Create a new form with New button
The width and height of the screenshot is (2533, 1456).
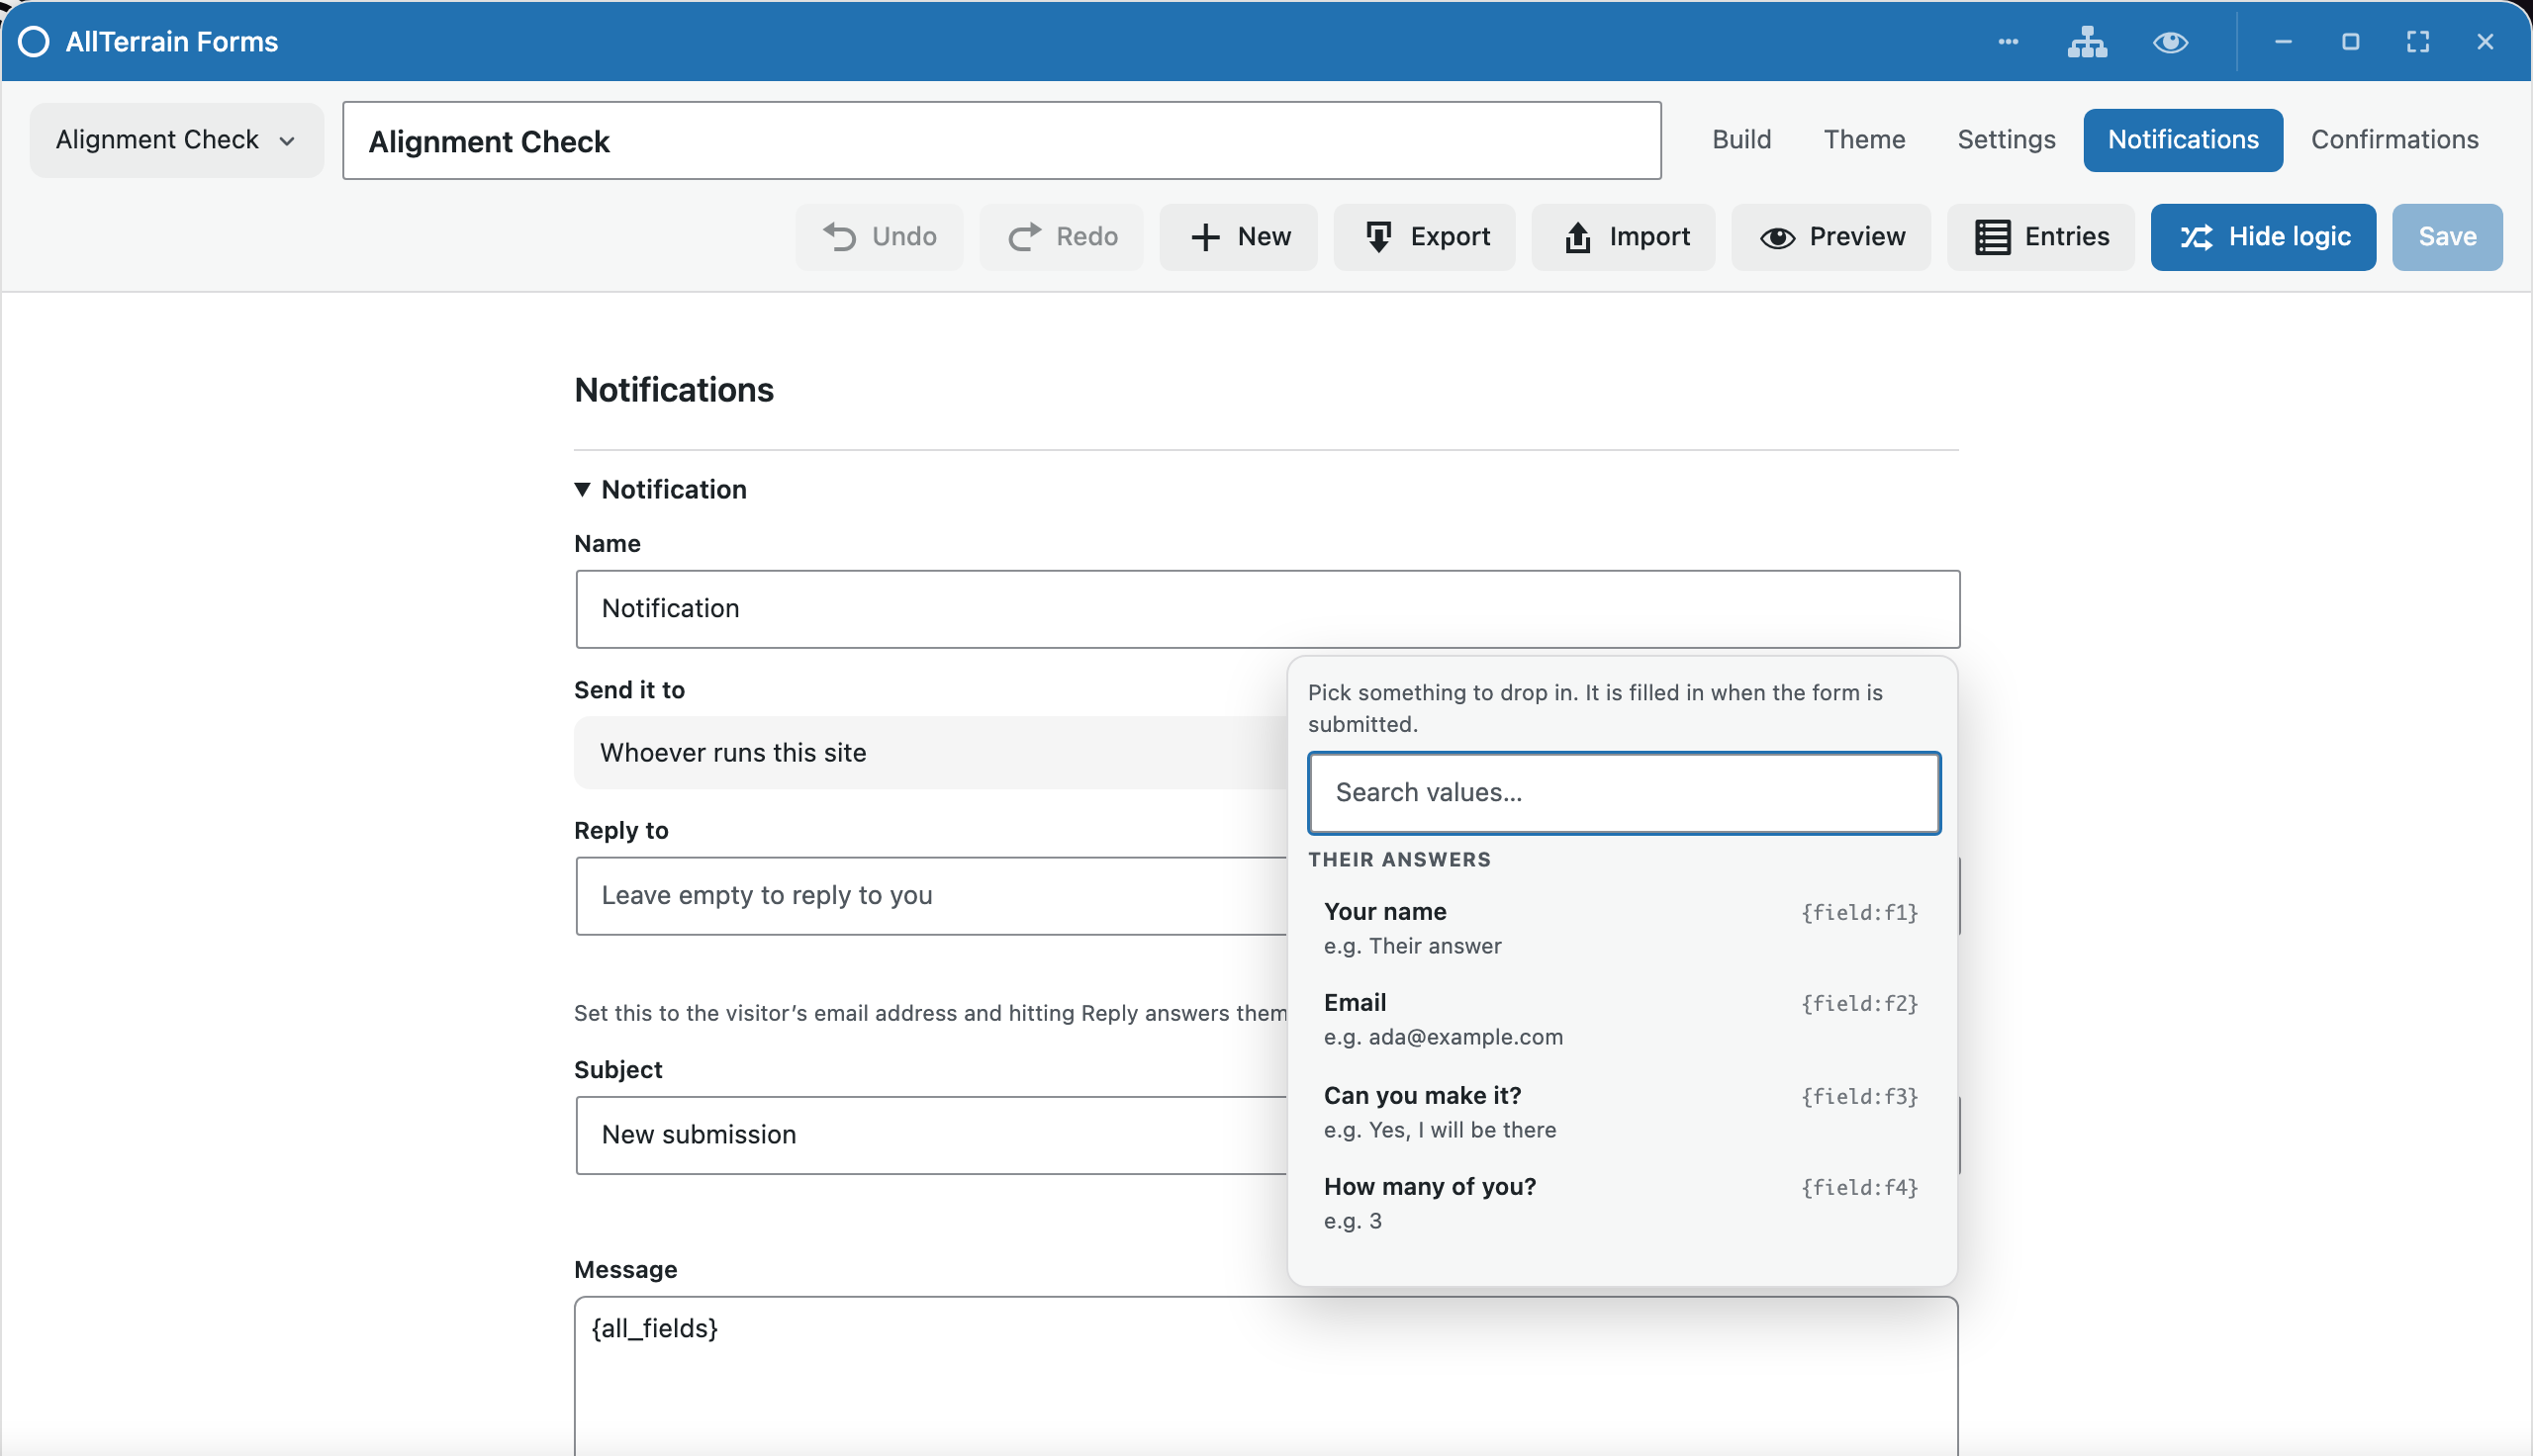(1238, 237)
